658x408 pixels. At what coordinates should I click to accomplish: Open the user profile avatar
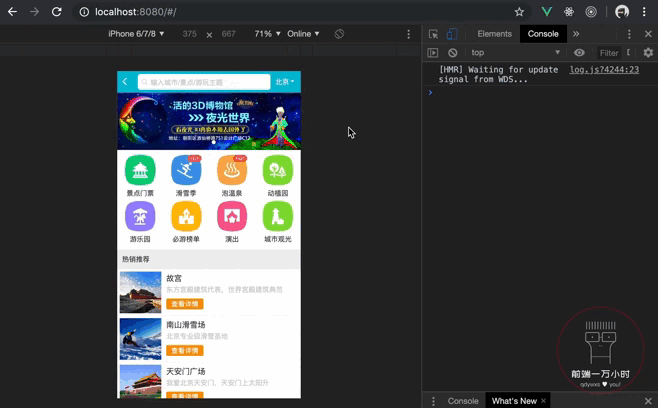[x=622, y=12]
